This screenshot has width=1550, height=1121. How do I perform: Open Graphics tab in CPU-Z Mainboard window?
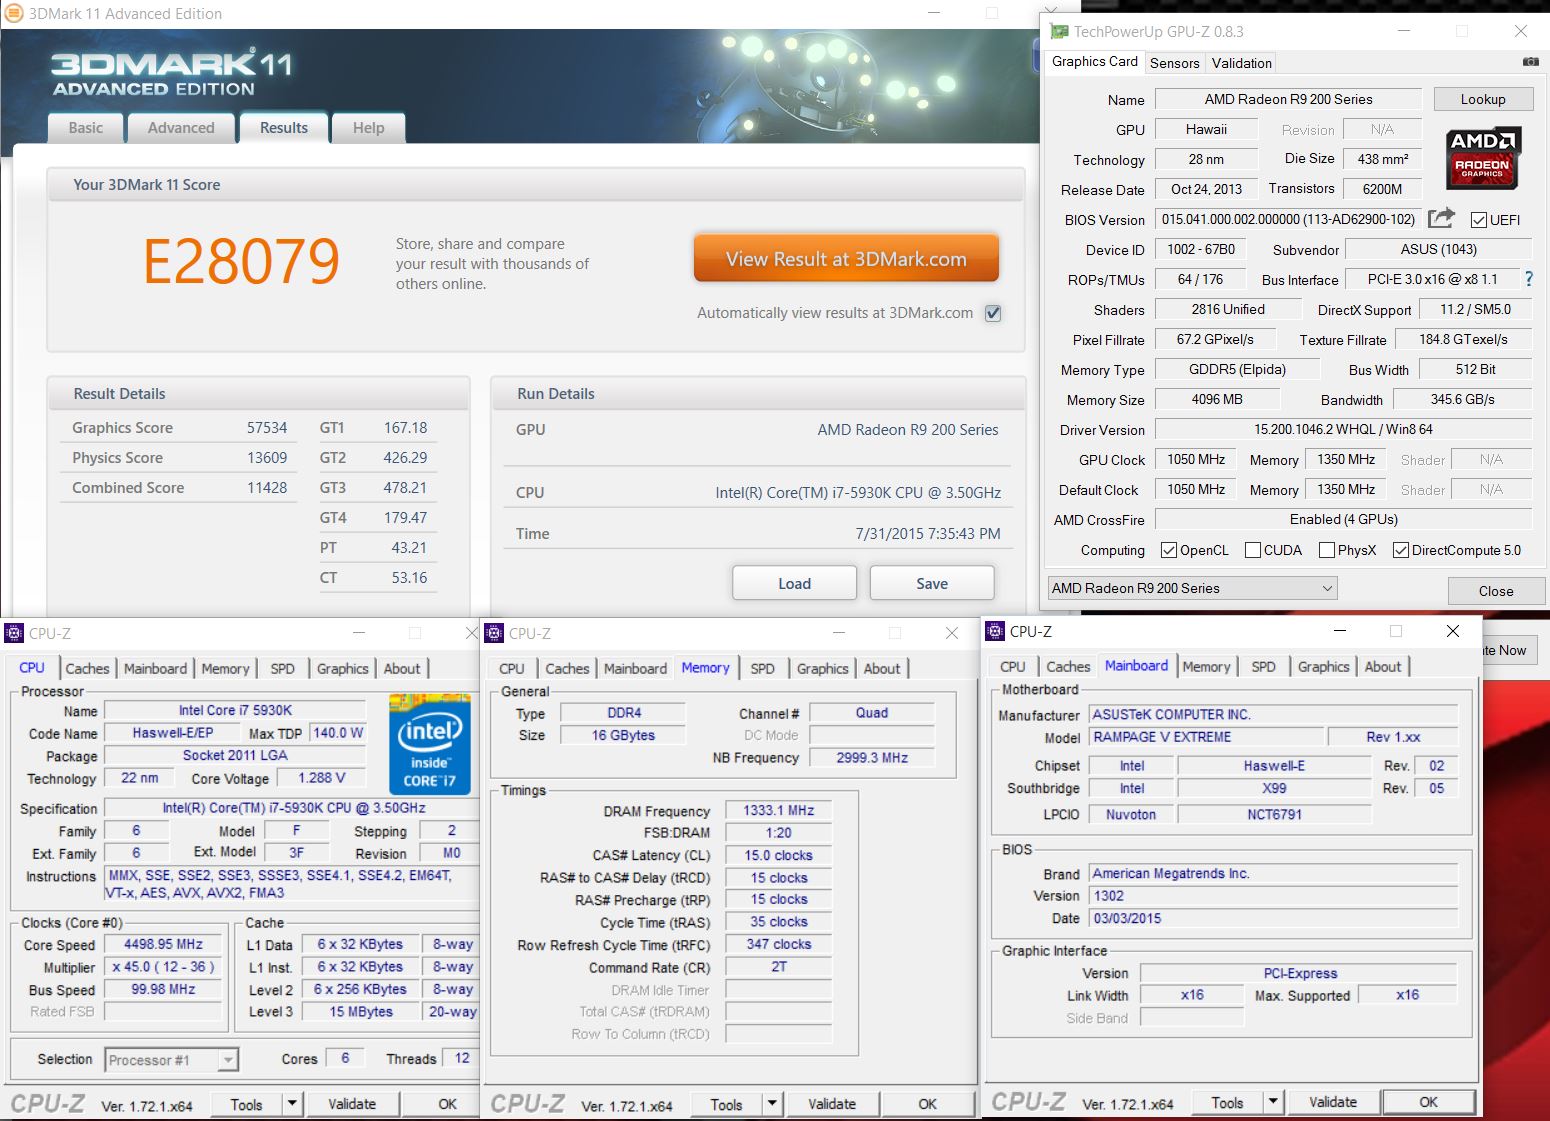coord(1323,667)
